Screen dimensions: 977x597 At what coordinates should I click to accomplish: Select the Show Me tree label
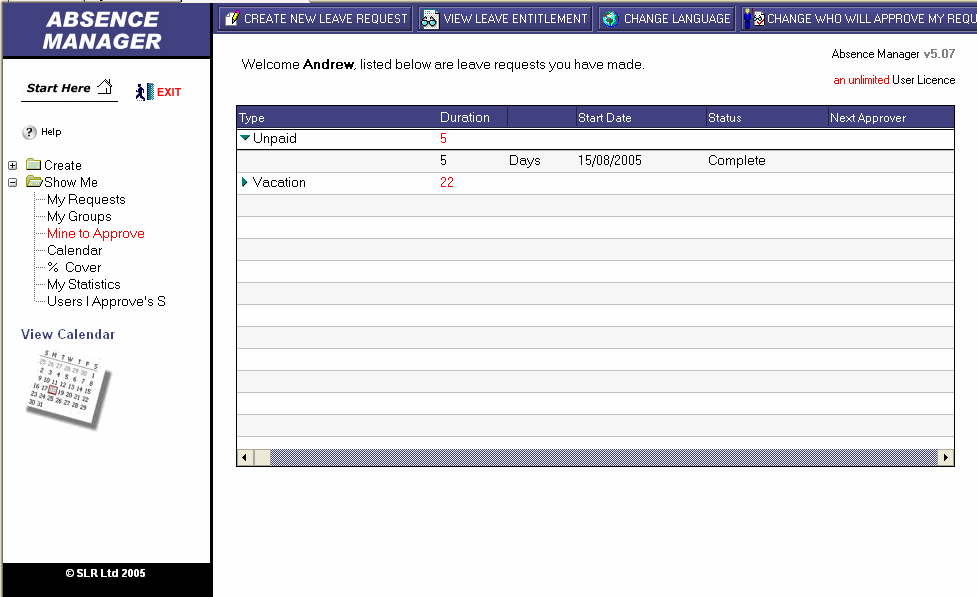(x=70, y=182)
